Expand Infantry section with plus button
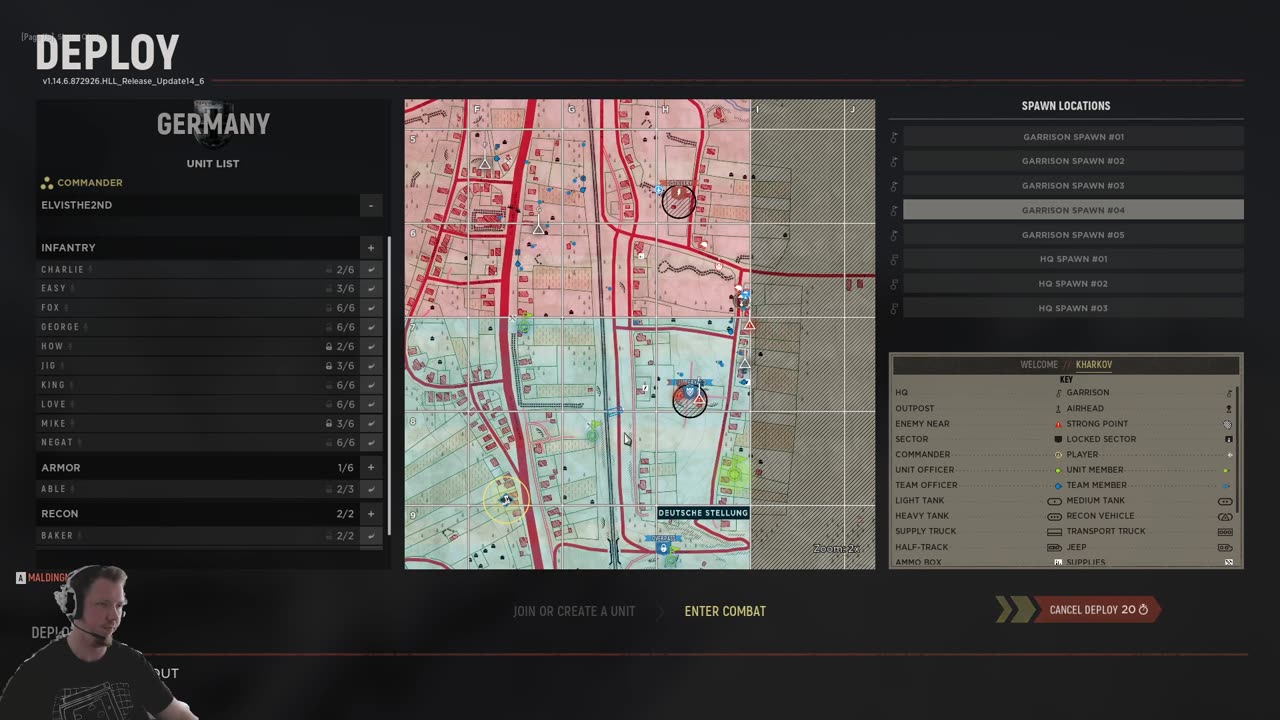Screen dimensions: 1280x720 click(371, 248)
